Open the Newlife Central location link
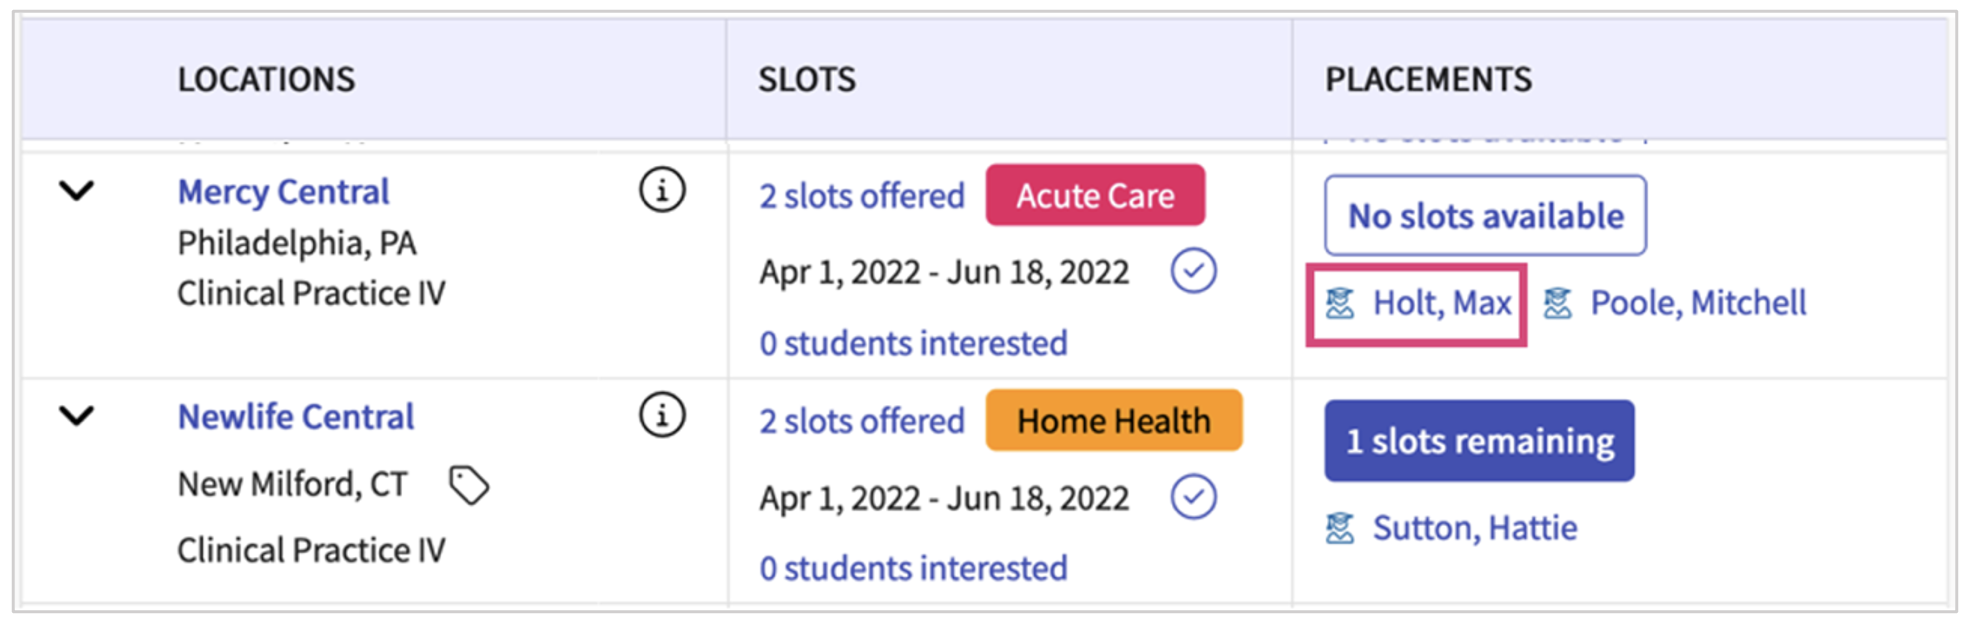 click(x=295, y=416)
